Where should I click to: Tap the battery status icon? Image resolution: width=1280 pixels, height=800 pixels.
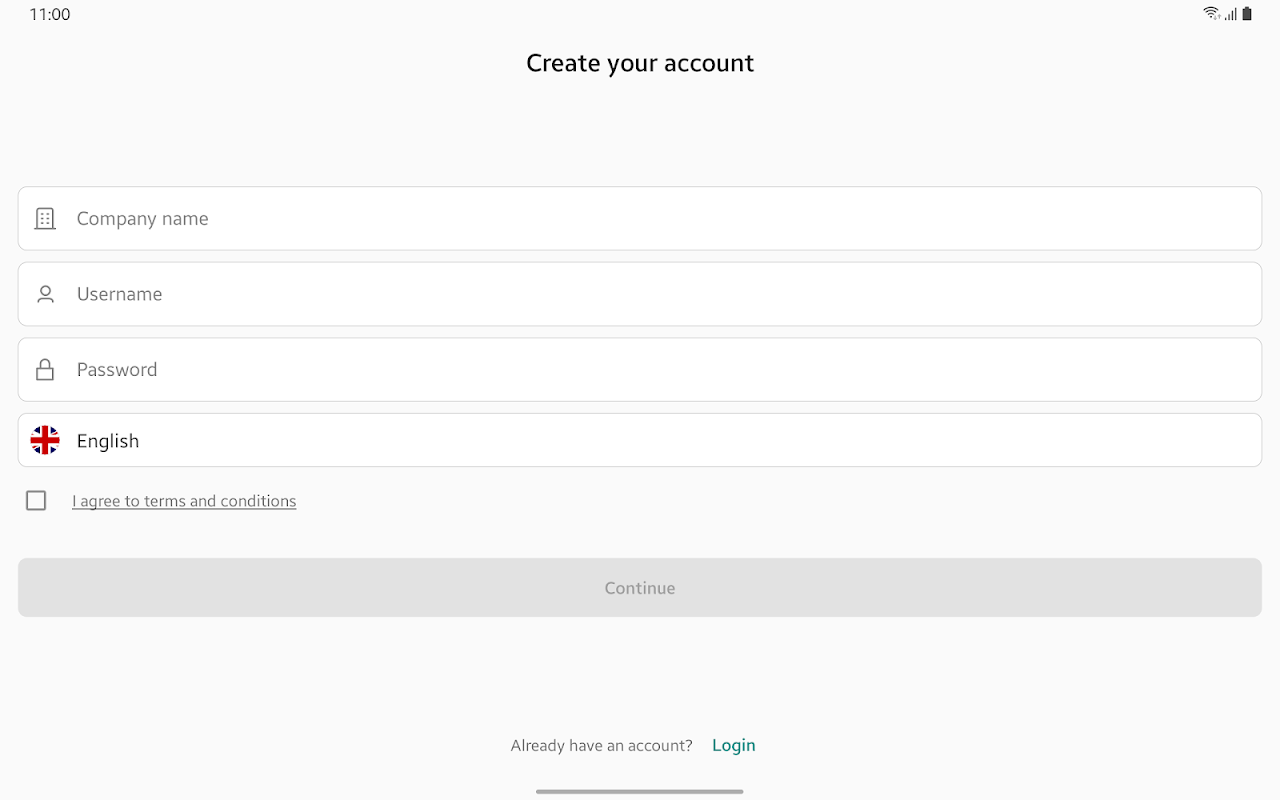click(1247, 14)
